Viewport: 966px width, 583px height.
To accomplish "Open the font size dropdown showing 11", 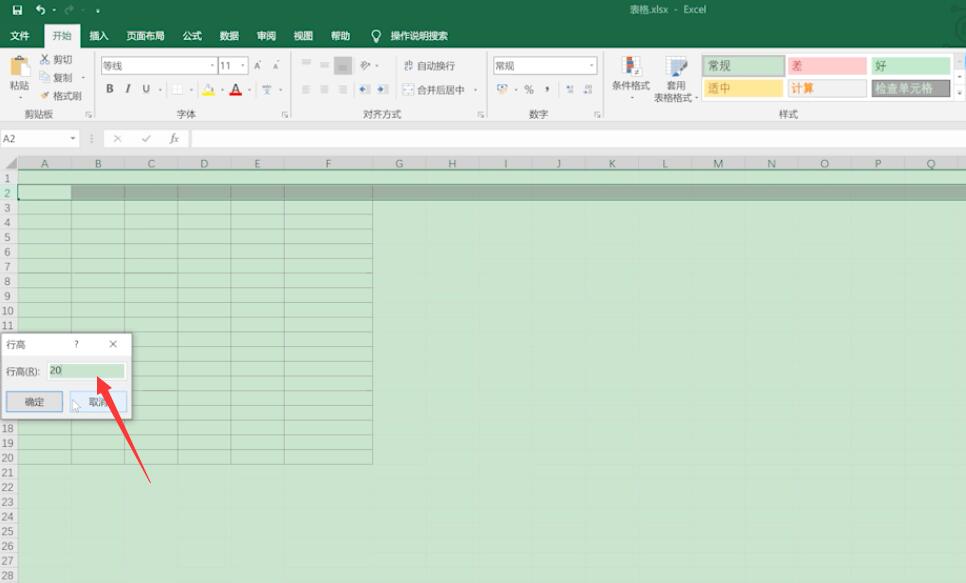I will tap(243, 65).
